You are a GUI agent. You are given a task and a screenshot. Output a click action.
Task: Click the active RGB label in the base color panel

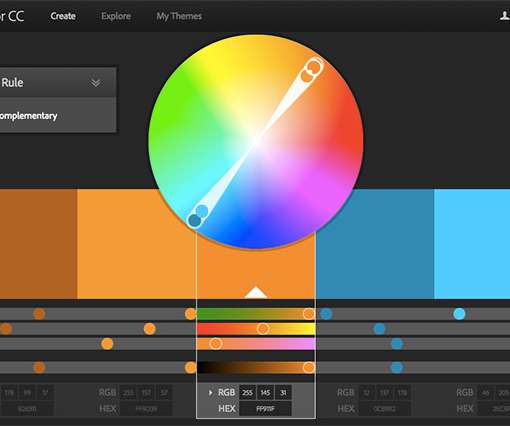tap(227, 393)
